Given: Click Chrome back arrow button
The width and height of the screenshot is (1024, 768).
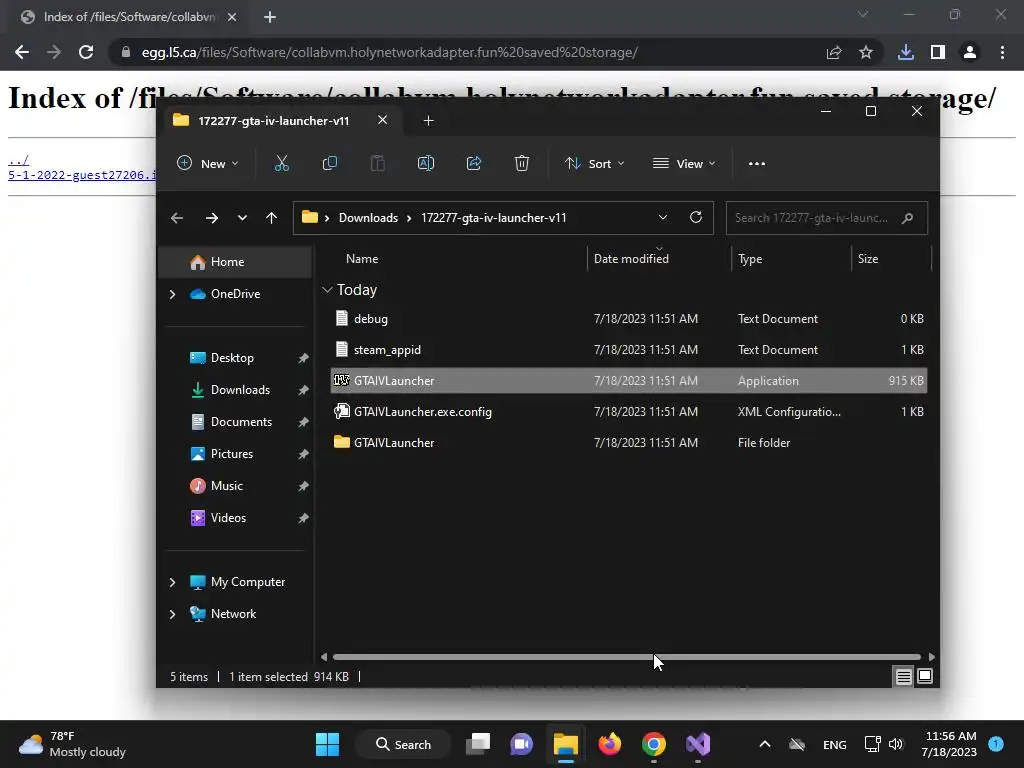Looking at the screenshot, I should tap(22, 52).
